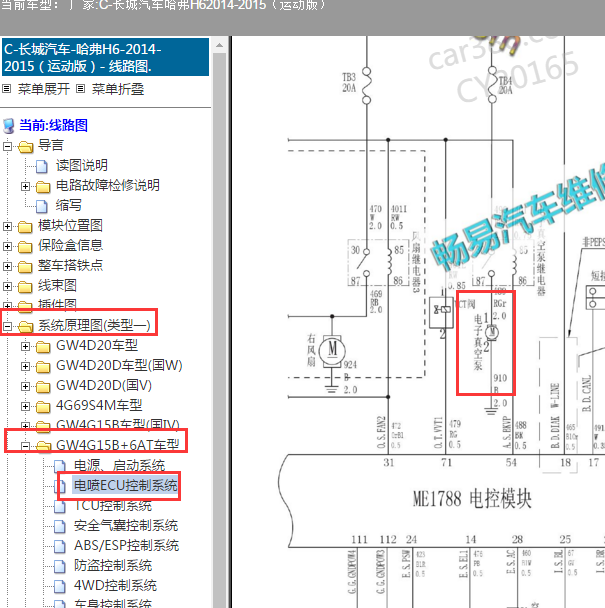This screenshot has width=605, height=608.
Task: Click the TB3 20A fuse symbol
Action: [x=366, y=86]
